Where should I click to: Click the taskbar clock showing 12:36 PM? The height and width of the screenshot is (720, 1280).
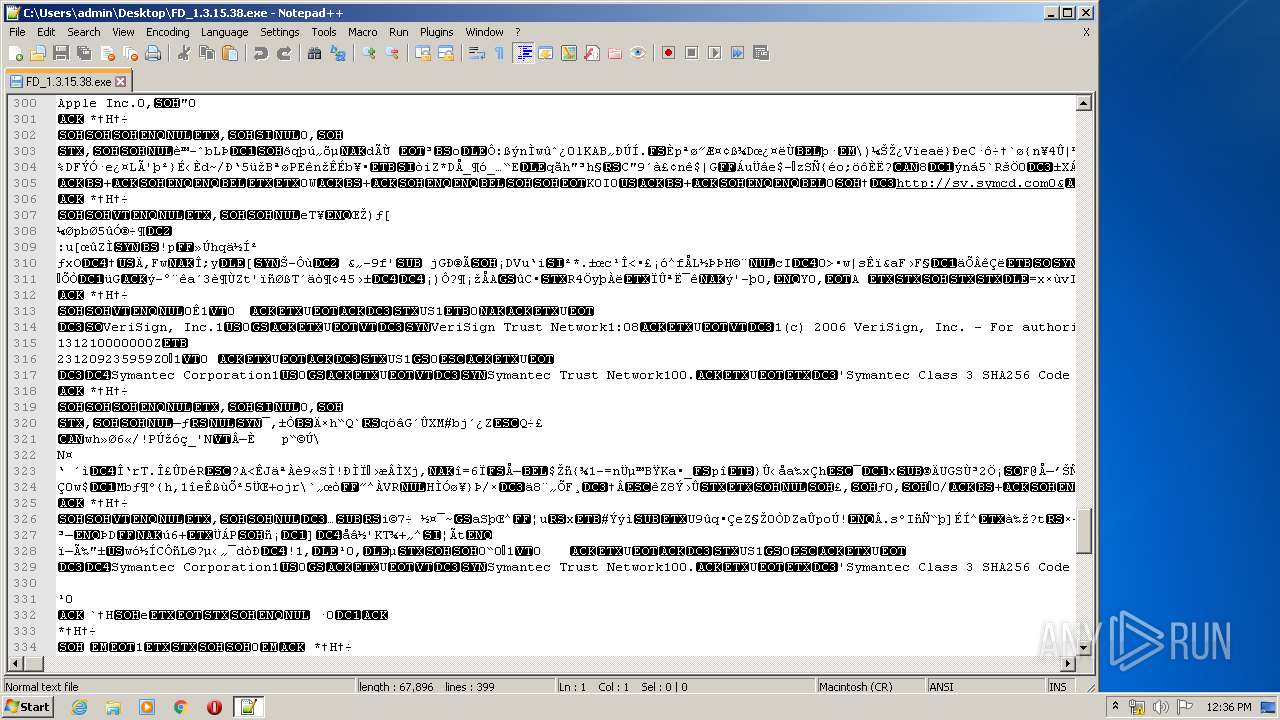click(1229, 707)
